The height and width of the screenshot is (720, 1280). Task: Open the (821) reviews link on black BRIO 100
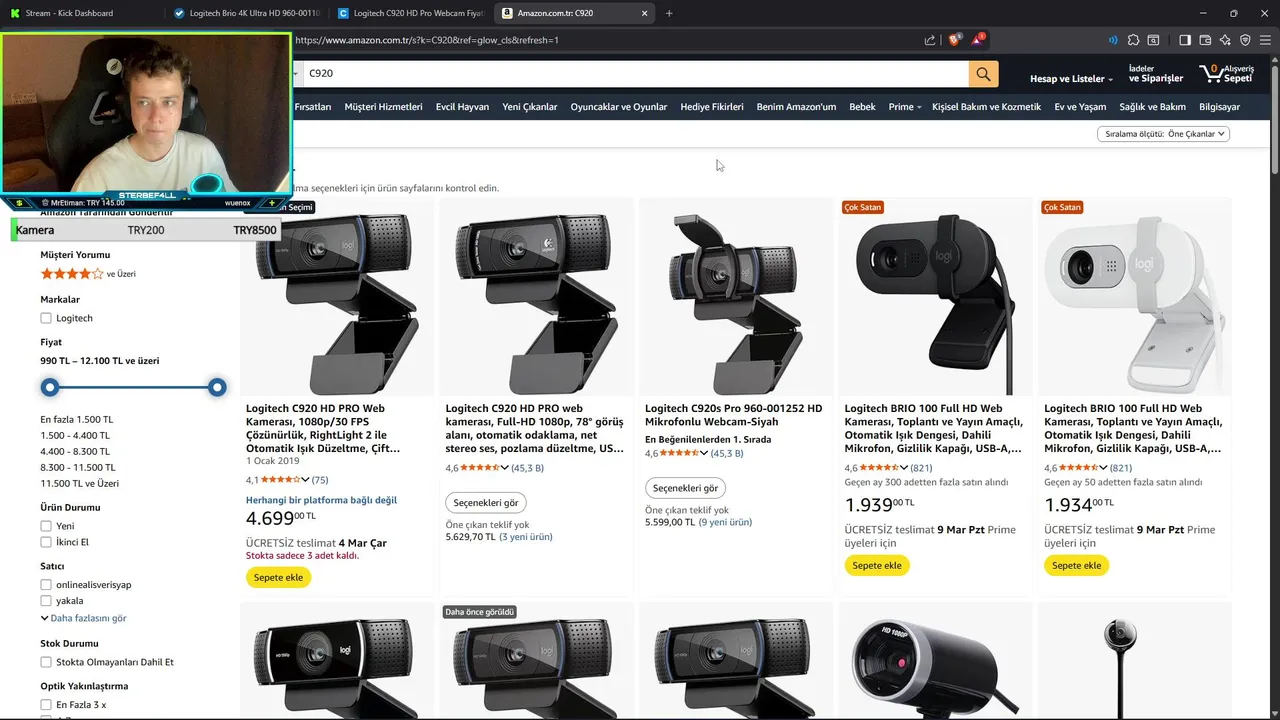pos(921,468)
